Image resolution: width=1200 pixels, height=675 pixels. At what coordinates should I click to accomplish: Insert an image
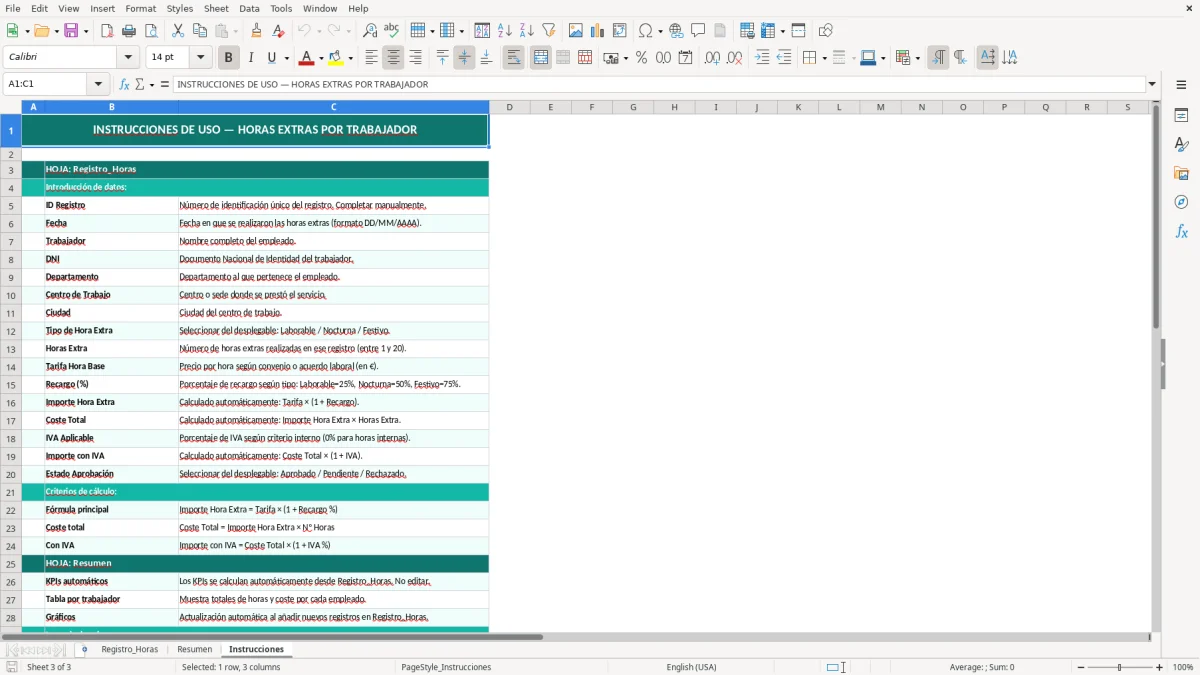(x=576, y=31)
